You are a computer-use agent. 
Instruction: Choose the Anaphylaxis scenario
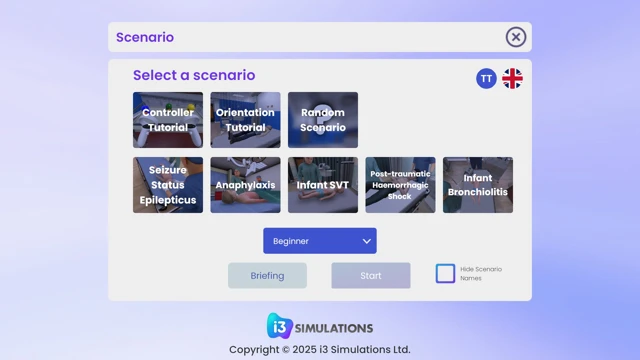point(245,185)
